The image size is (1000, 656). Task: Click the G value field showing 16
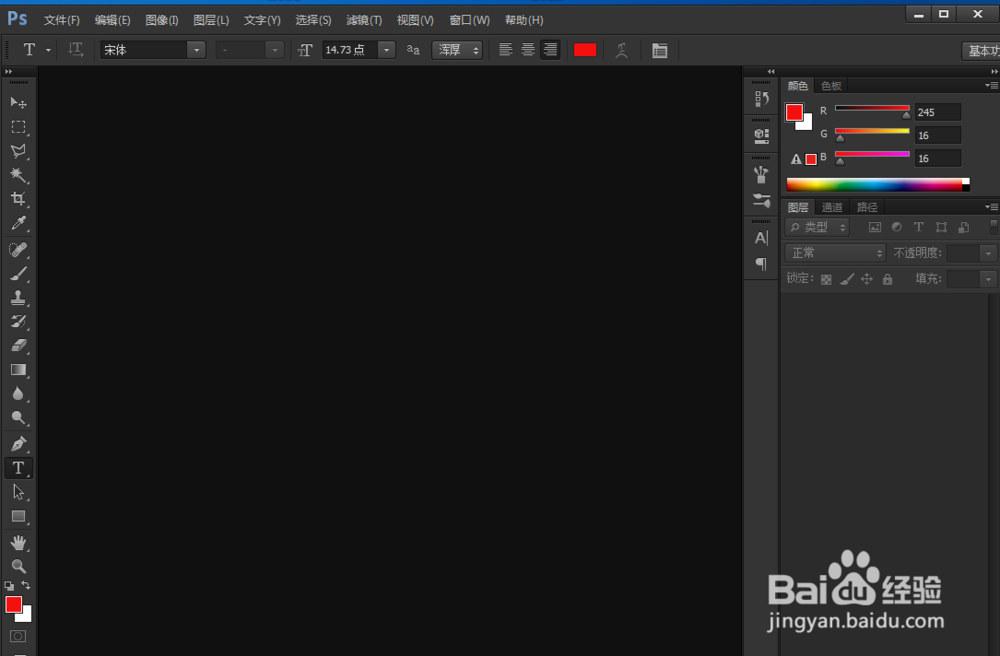click(937, 135)
